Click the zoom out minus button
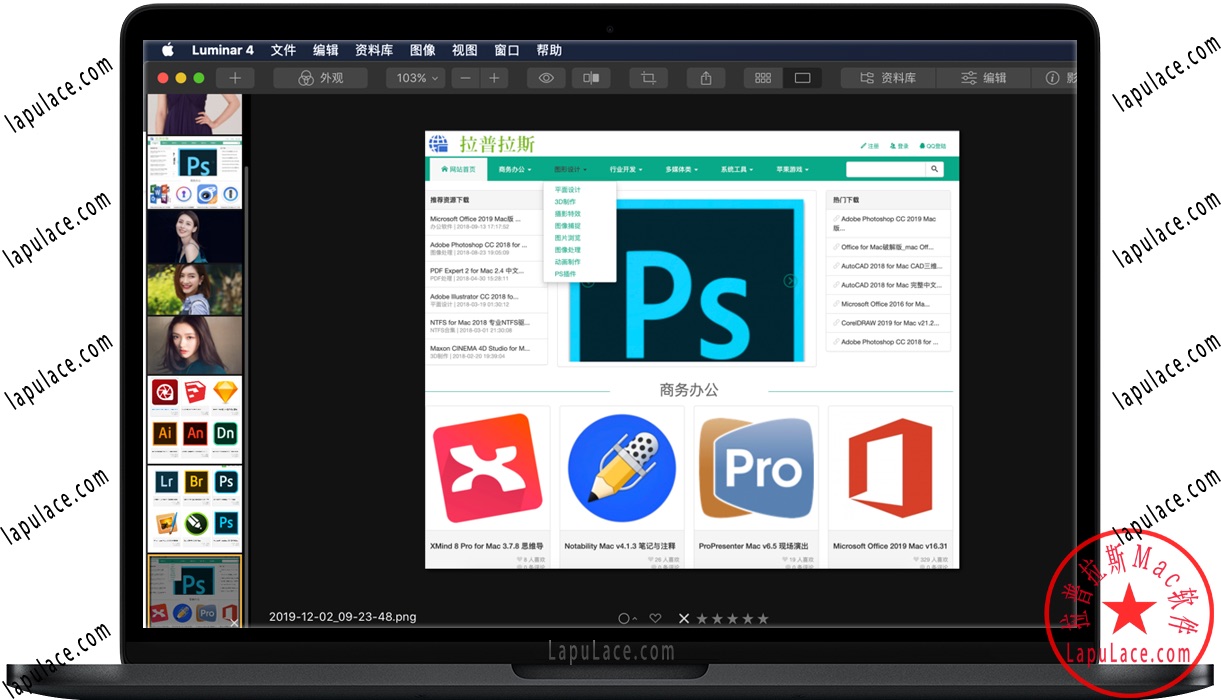Viewport: 1221px width, 700px height. click(465, 77)
